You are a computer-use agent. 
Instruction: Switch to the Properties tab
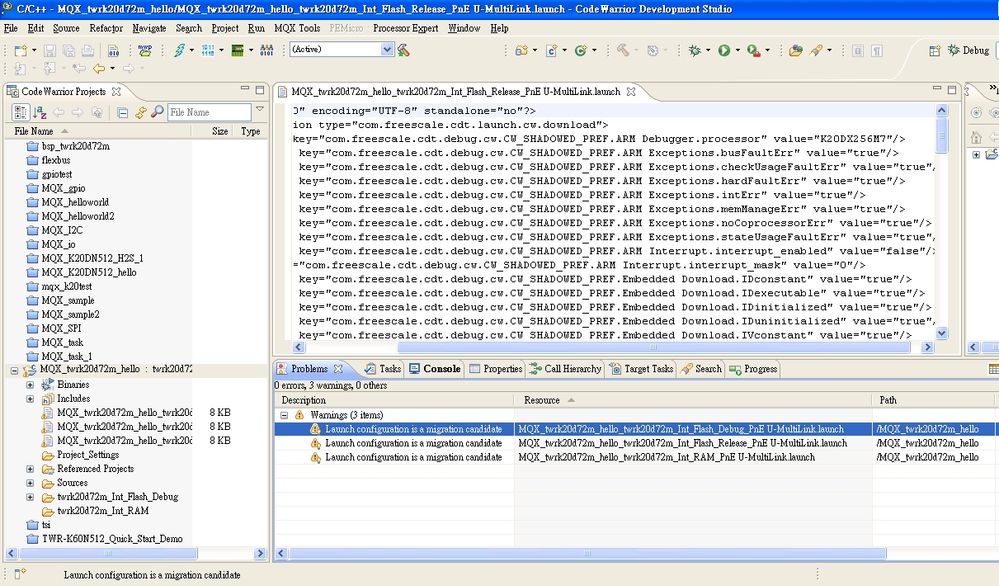[496, 369]
